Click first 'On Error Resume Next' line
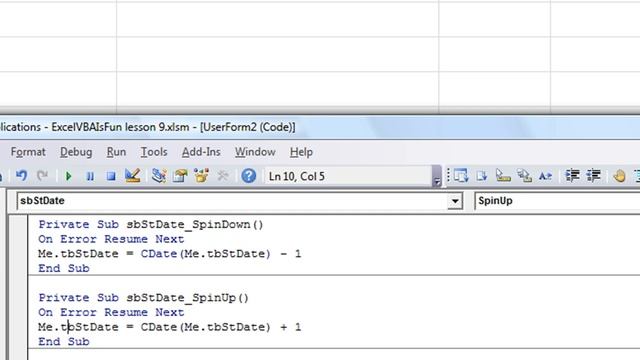 tap(111, 239)
